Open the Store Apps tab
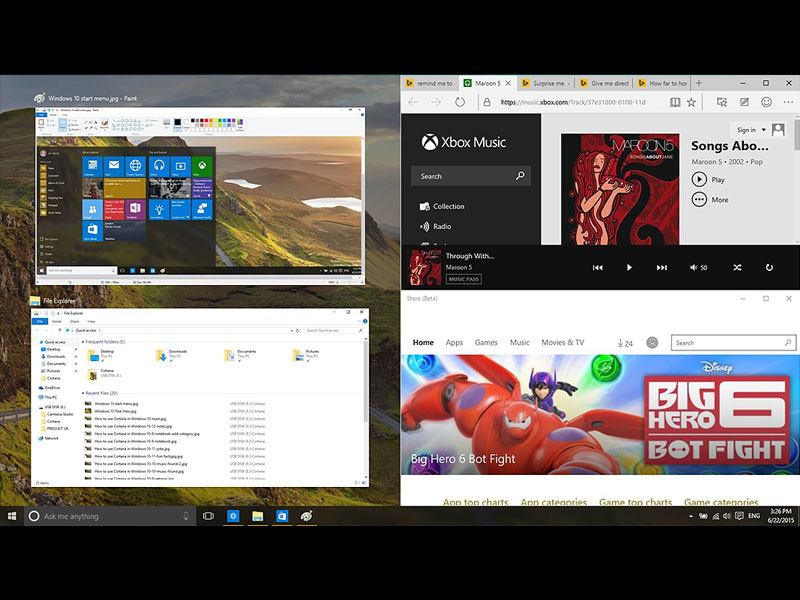Image resolution: width=800 pixels, height=600 pixels. tap(454, 342)
